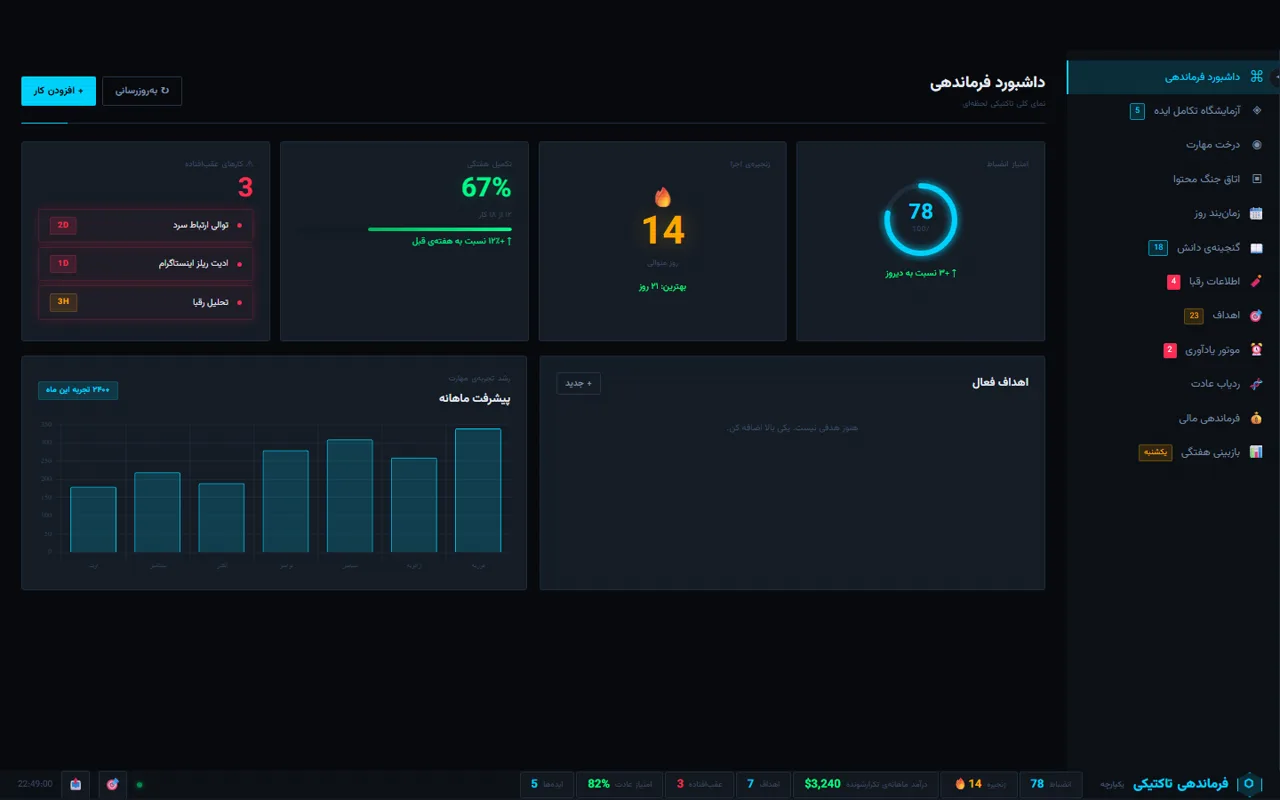This screenshot has width=1280, height=800.
Task: Collapse the sidebar using its edge arrow
Action: pos(1277,77)
